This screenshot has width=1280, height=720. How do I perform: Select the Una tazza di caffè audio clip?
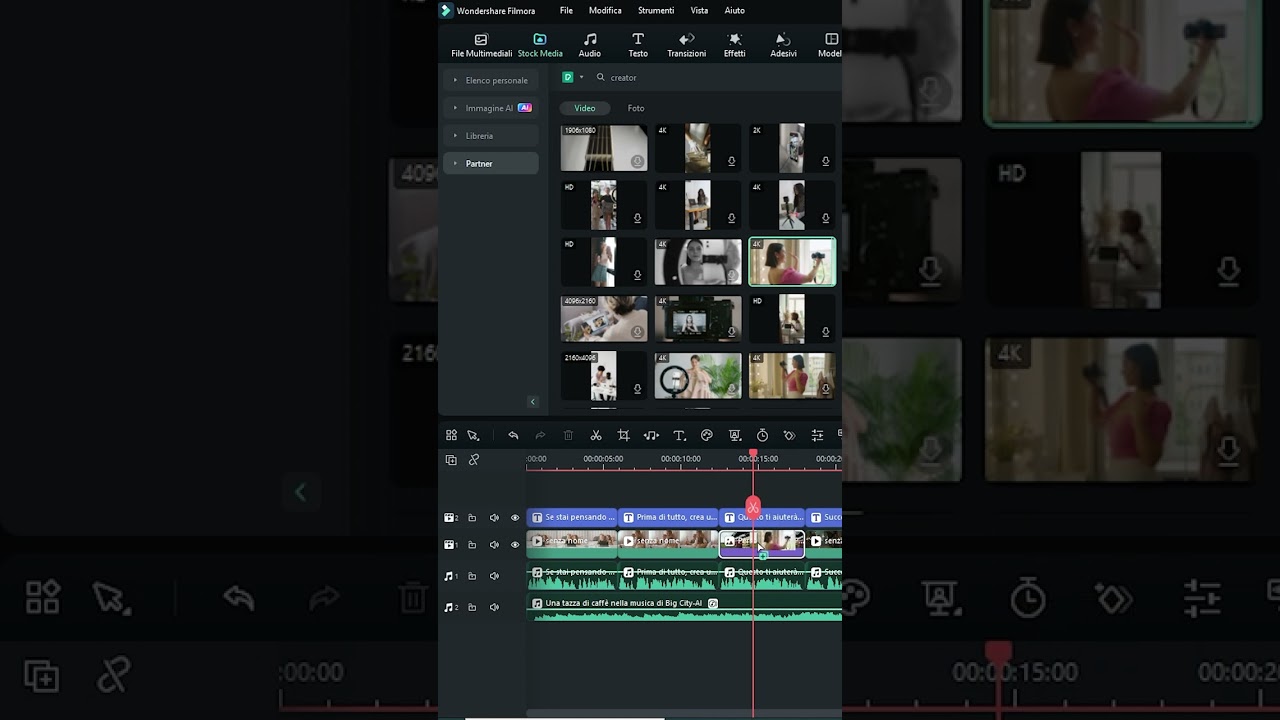[684, 608]
